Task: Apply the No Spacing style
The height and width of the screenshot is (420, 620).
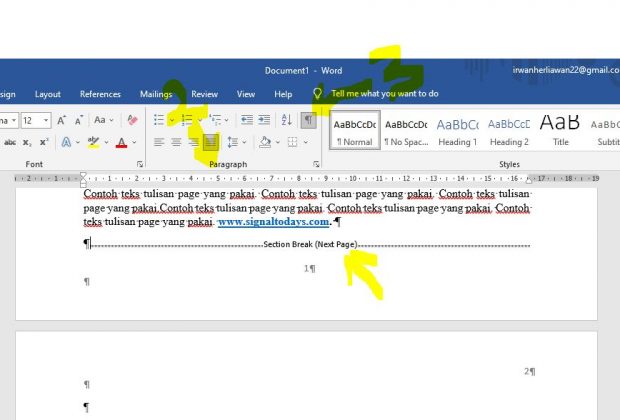Action: pyautogui.click(x=406, y=131)
